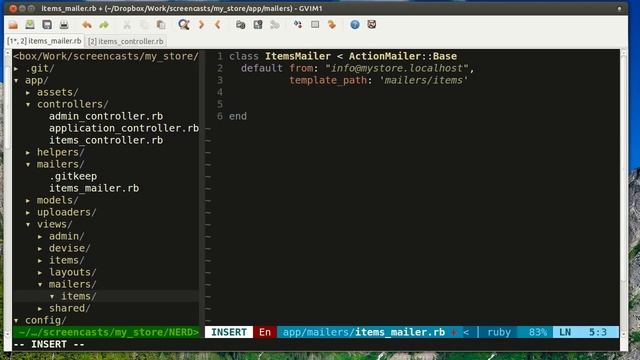
Task: Click the Run Script toolbar icon
Action: click(275, 25)
